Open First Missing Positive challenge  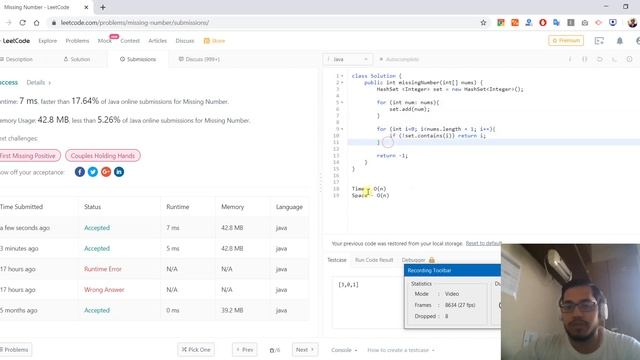point(29,156)
